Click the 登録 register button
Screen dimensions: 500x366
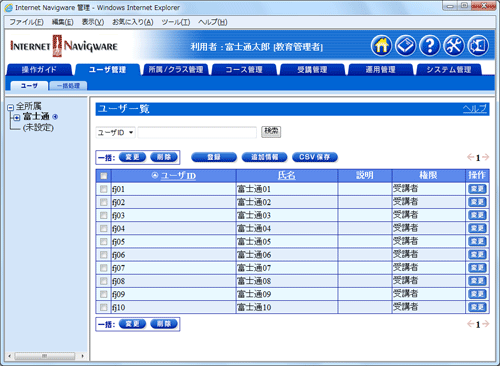(x=214, y=157)
